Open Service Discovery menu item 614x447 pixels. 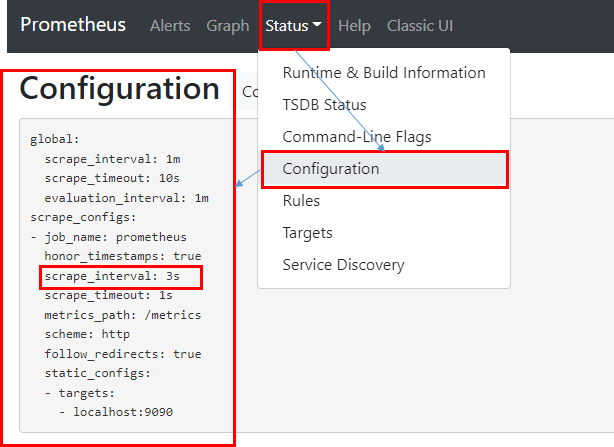tap(384, 265)
